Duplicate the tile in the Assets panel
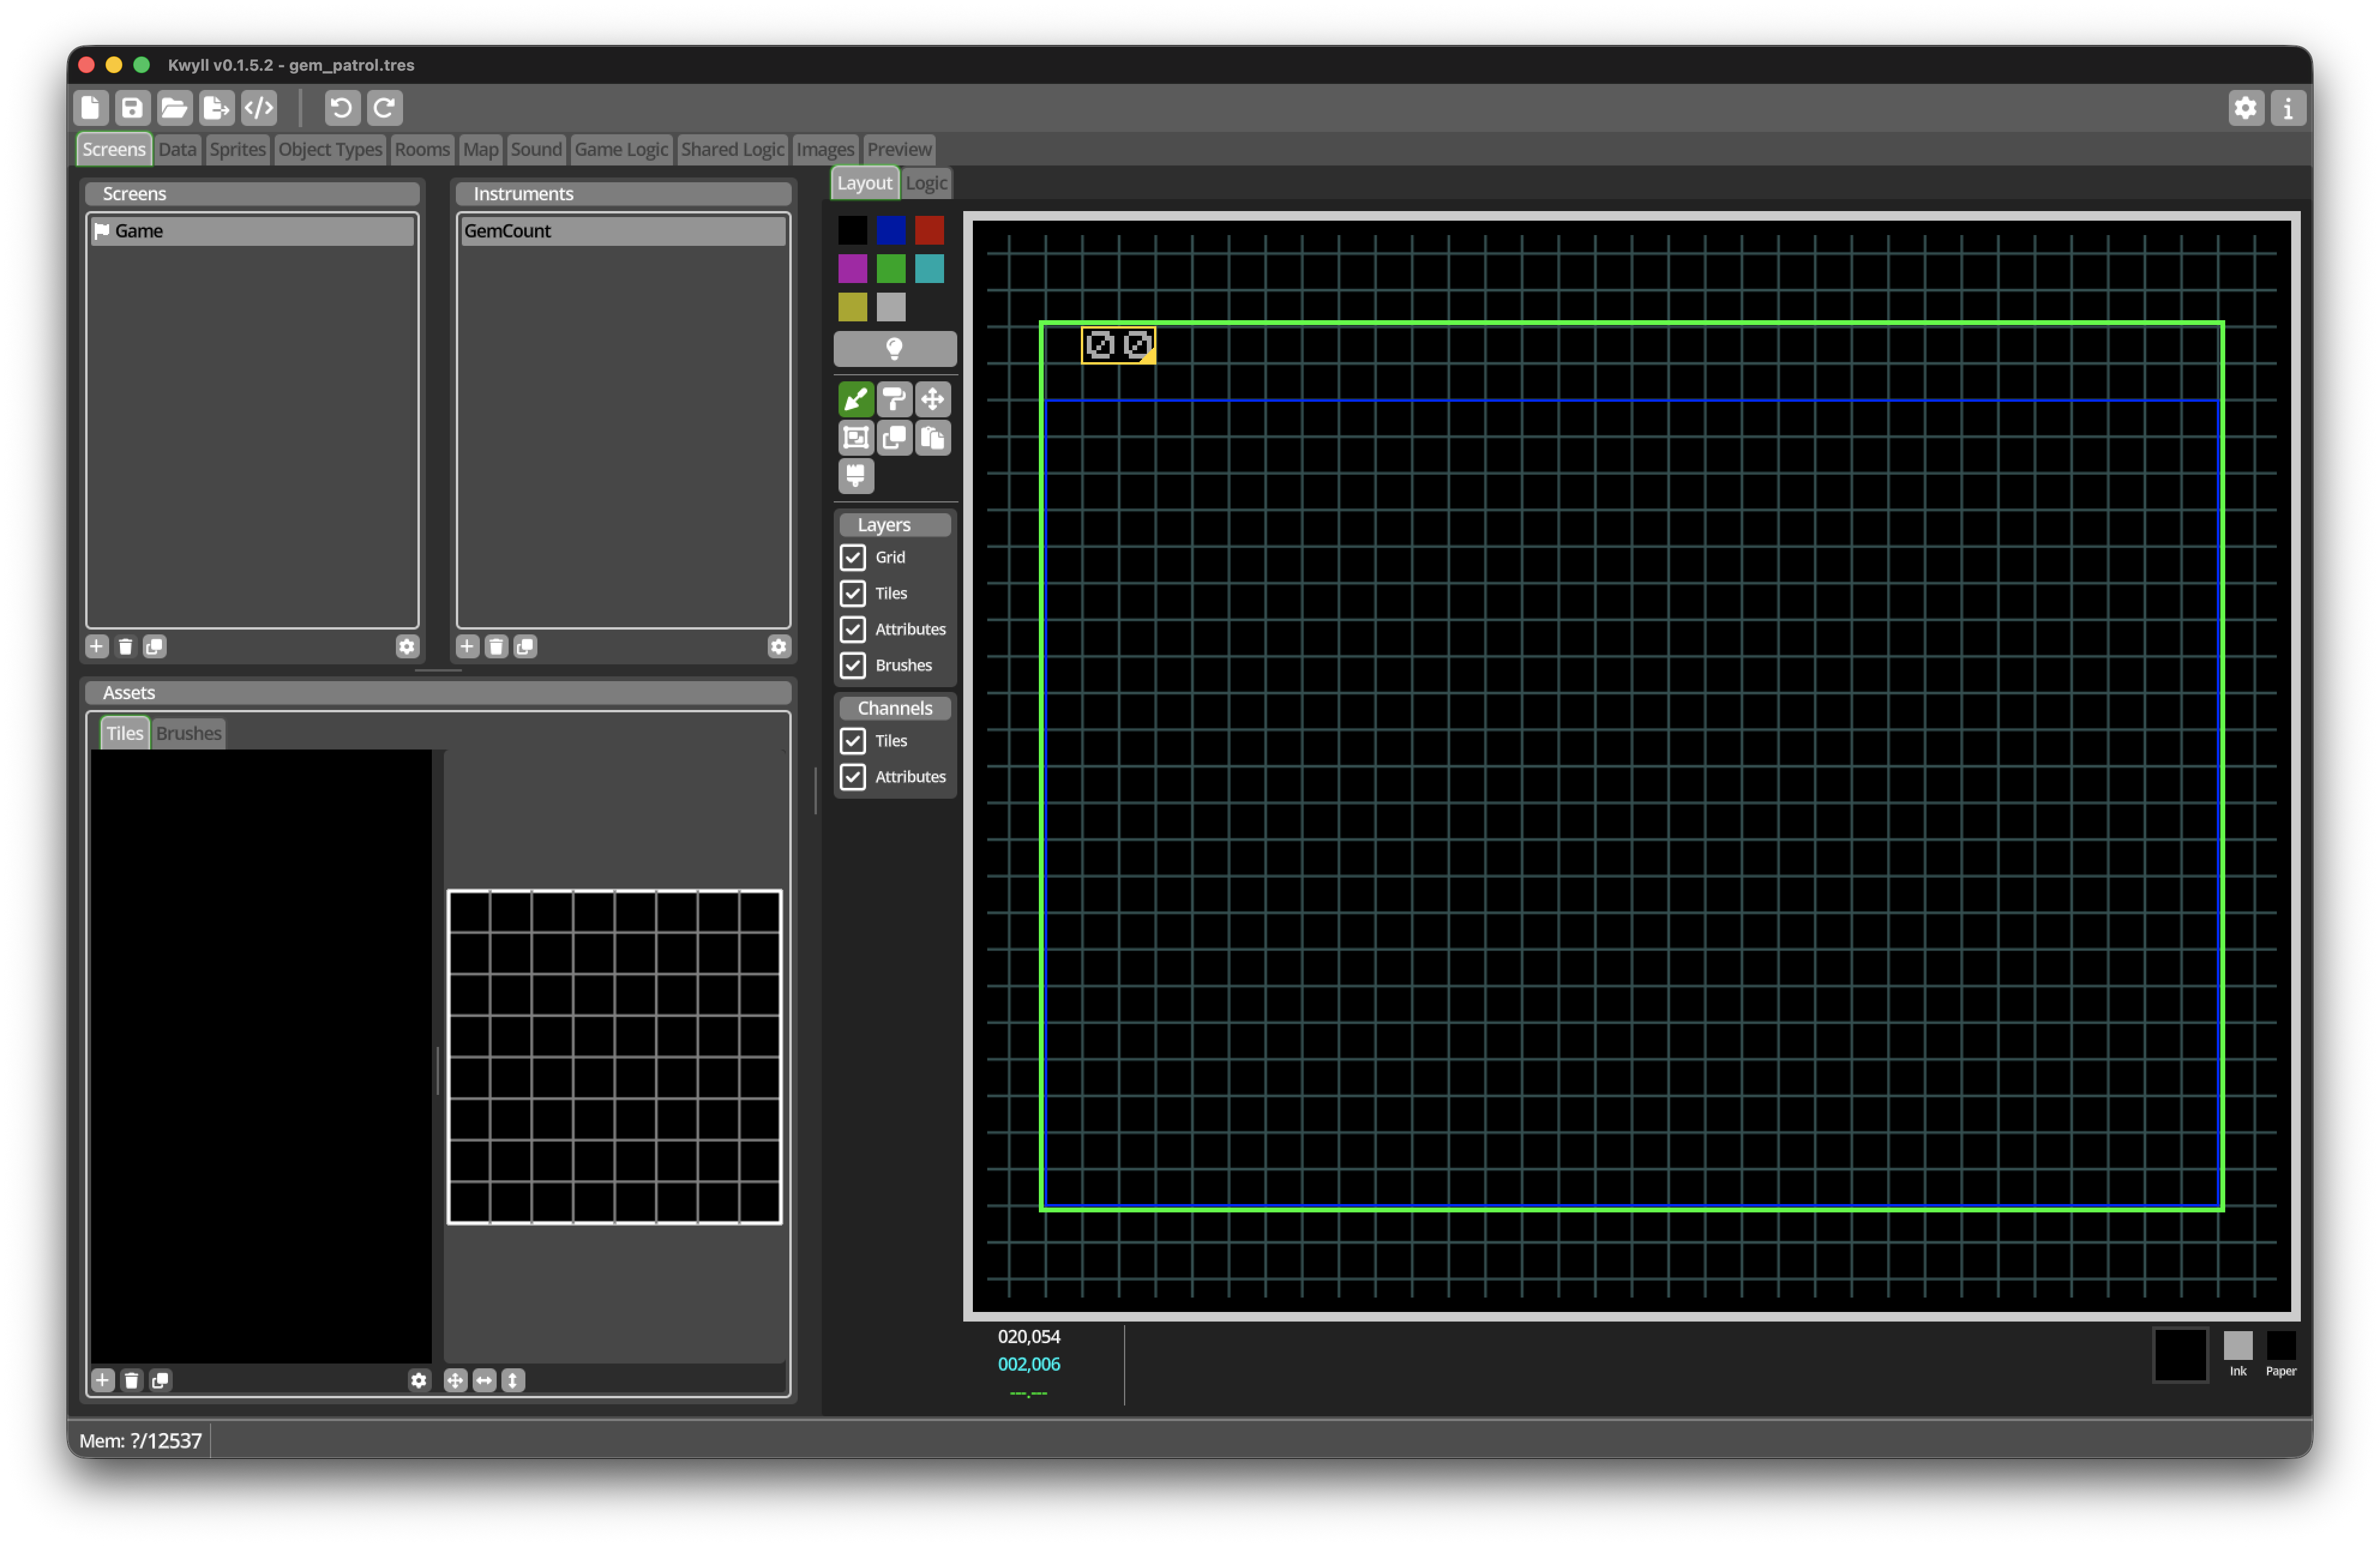 160,1381
